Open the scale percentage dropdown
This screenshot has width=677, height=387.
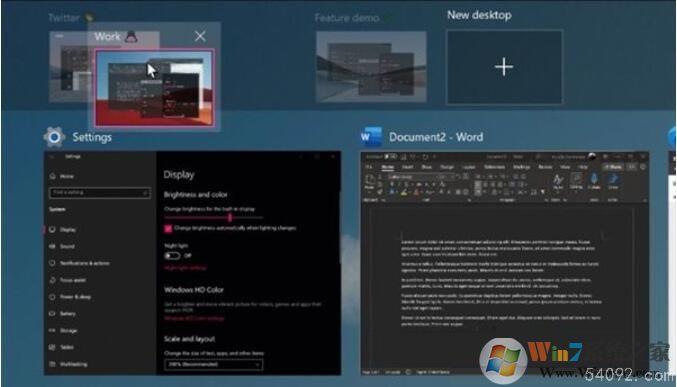click(213, 365)
